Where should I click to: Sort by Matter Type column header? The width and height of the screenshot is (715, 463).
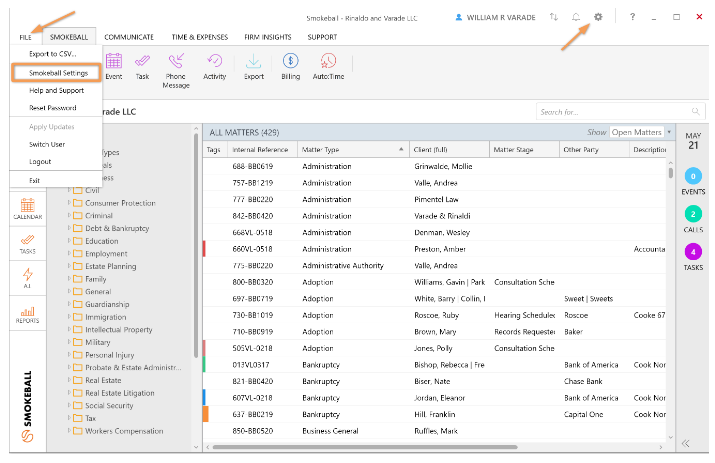353,150
